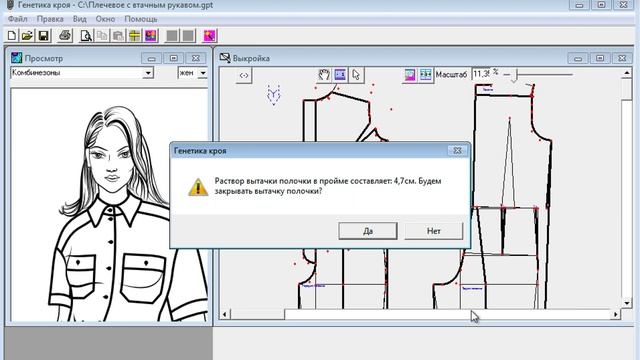
Task: Click the blue layout icon left of Масштаб
Action: pos(426,75)
